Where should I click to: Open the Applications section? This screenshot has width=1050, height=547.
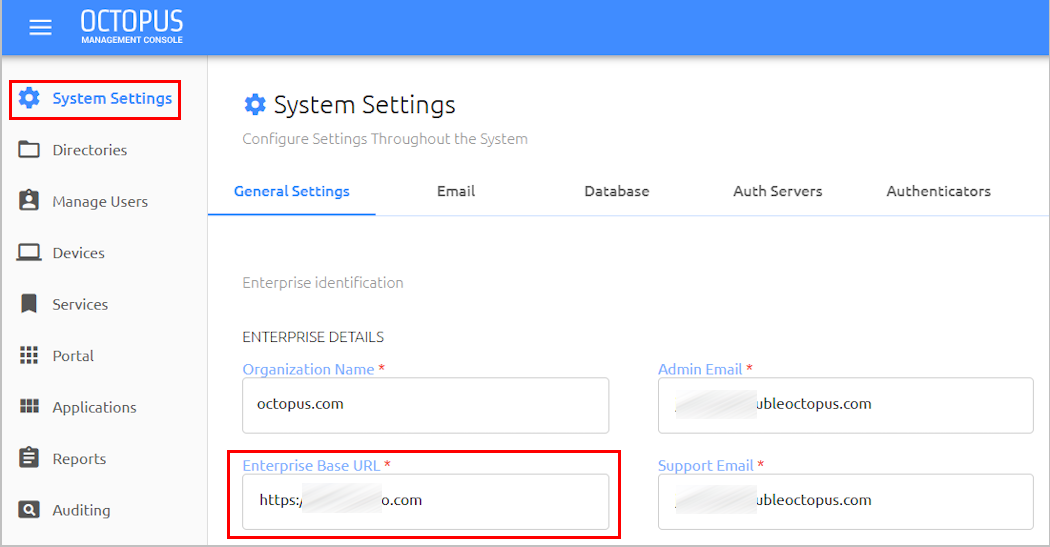point(94,408)
